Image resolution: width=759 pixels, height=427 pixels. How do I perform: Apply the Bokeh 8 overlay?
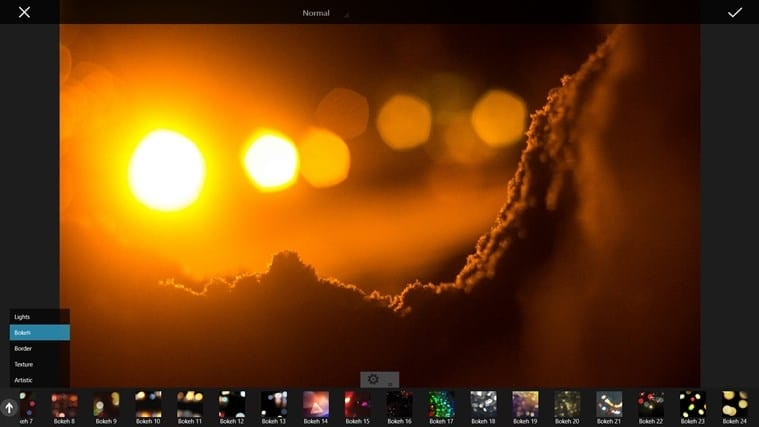click(65, 404)
